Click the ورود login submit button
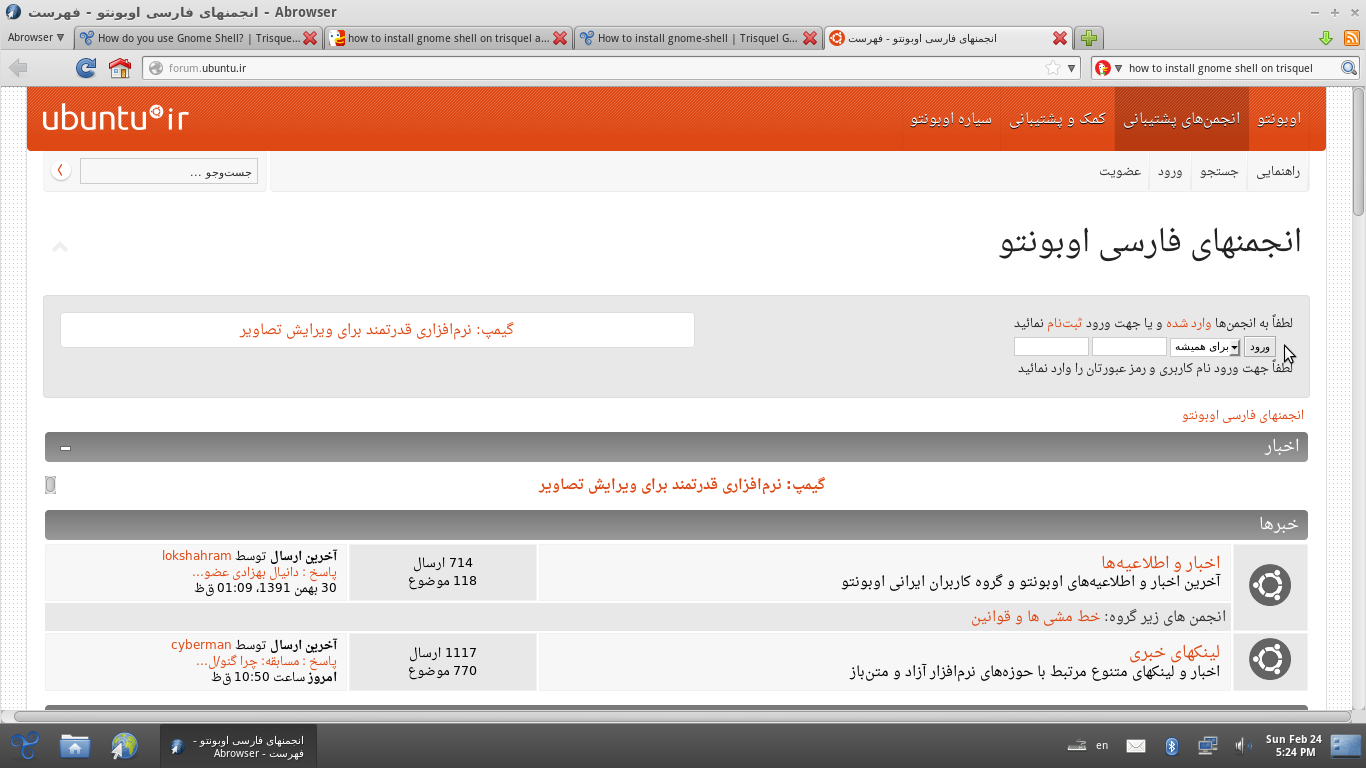The image size is (1366, 768). pos(1260,347)
